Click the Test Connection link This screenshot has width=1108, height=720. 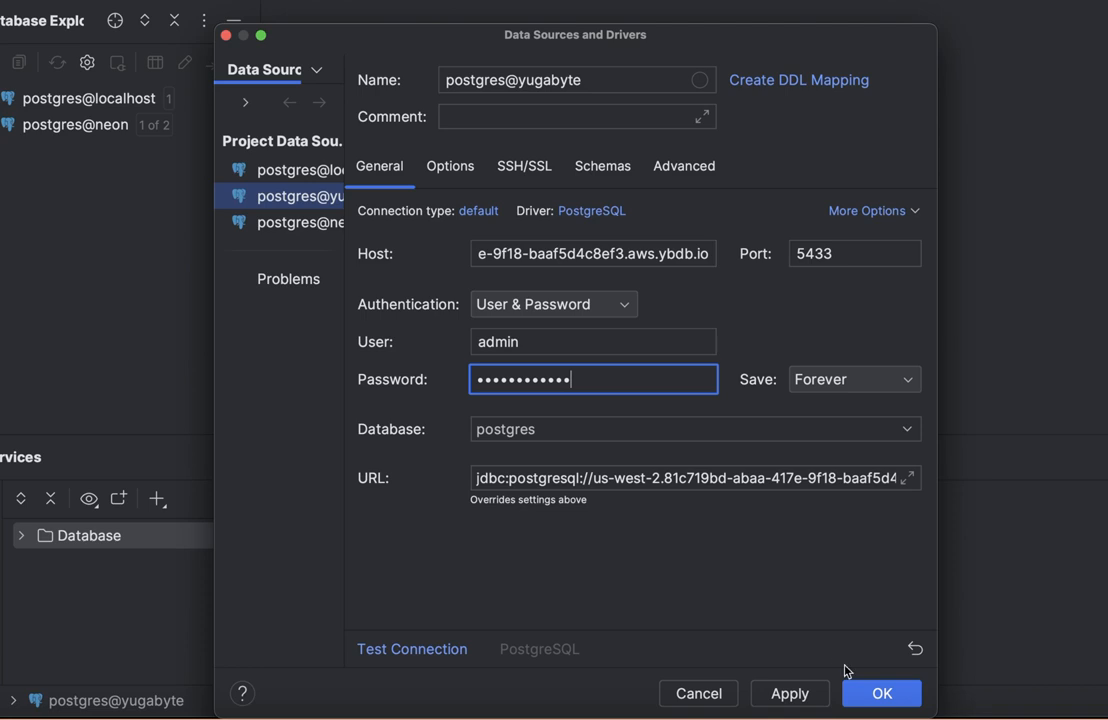tap(412, 649)
